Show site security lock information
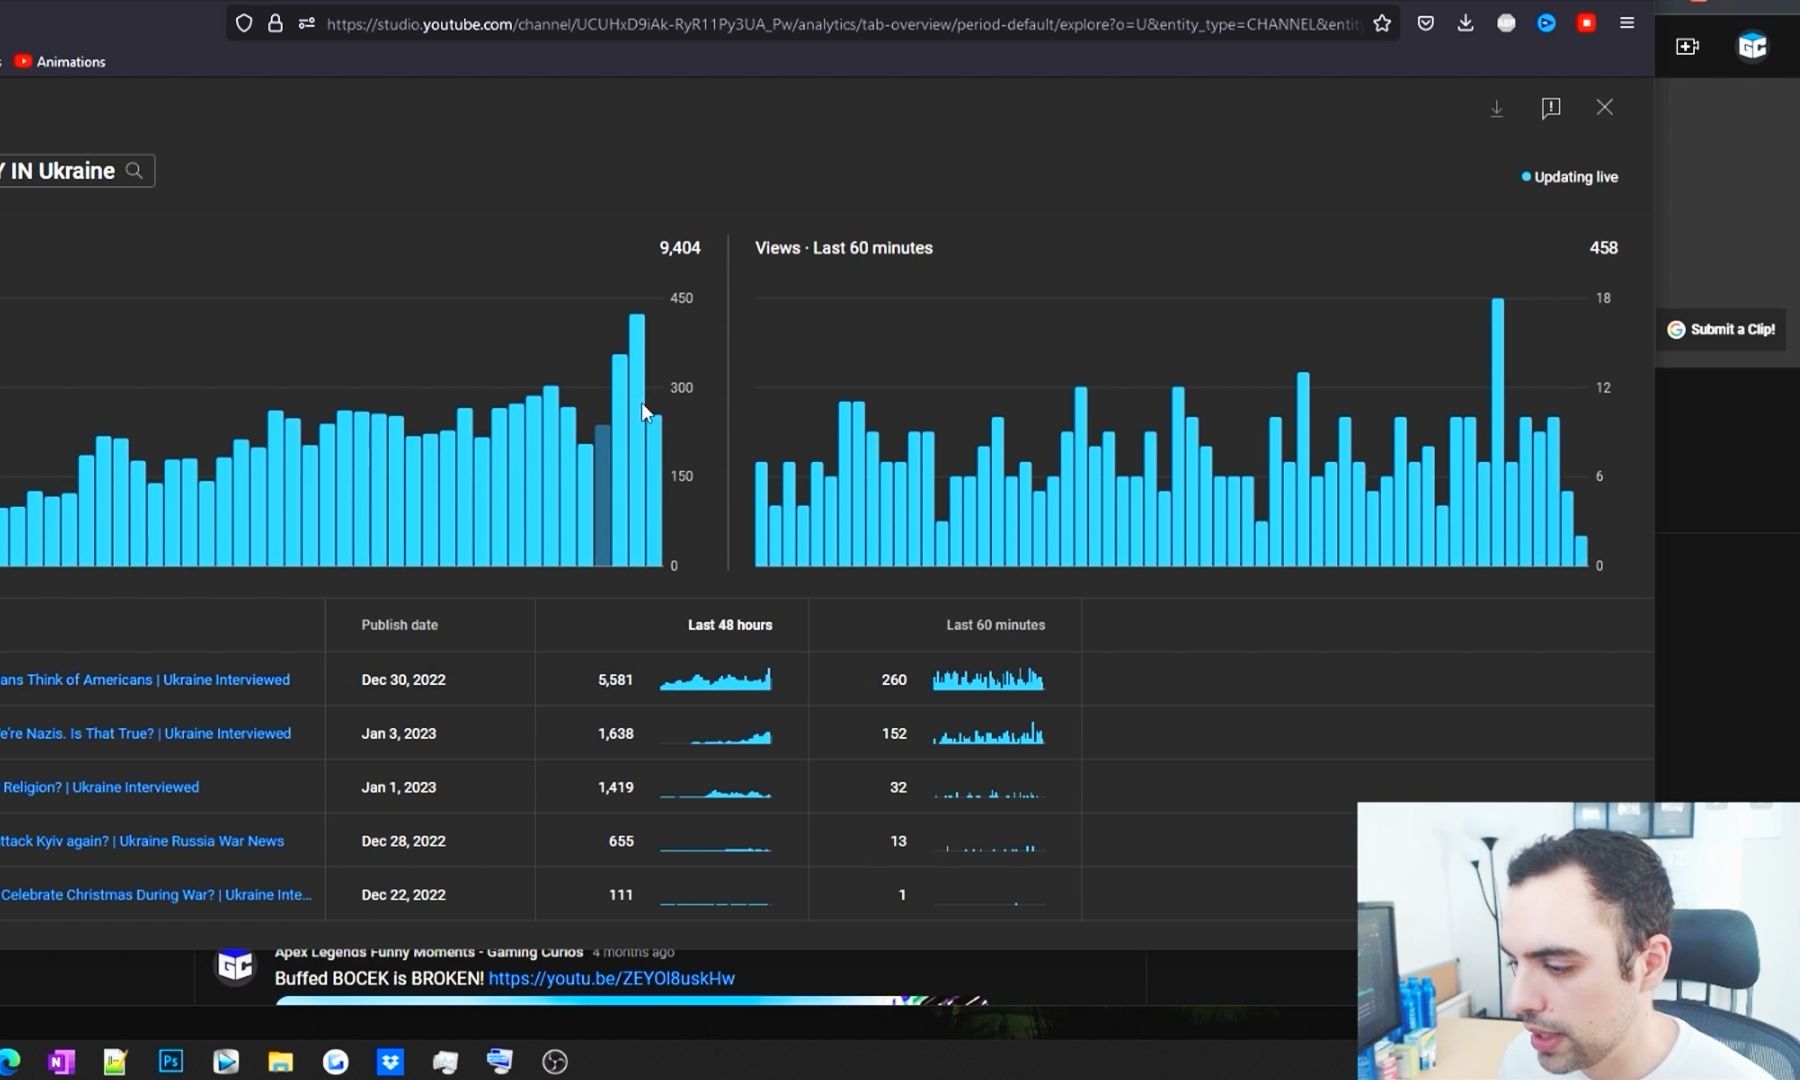Screen dimensions: 1800x1080 (x=275, y=23)
